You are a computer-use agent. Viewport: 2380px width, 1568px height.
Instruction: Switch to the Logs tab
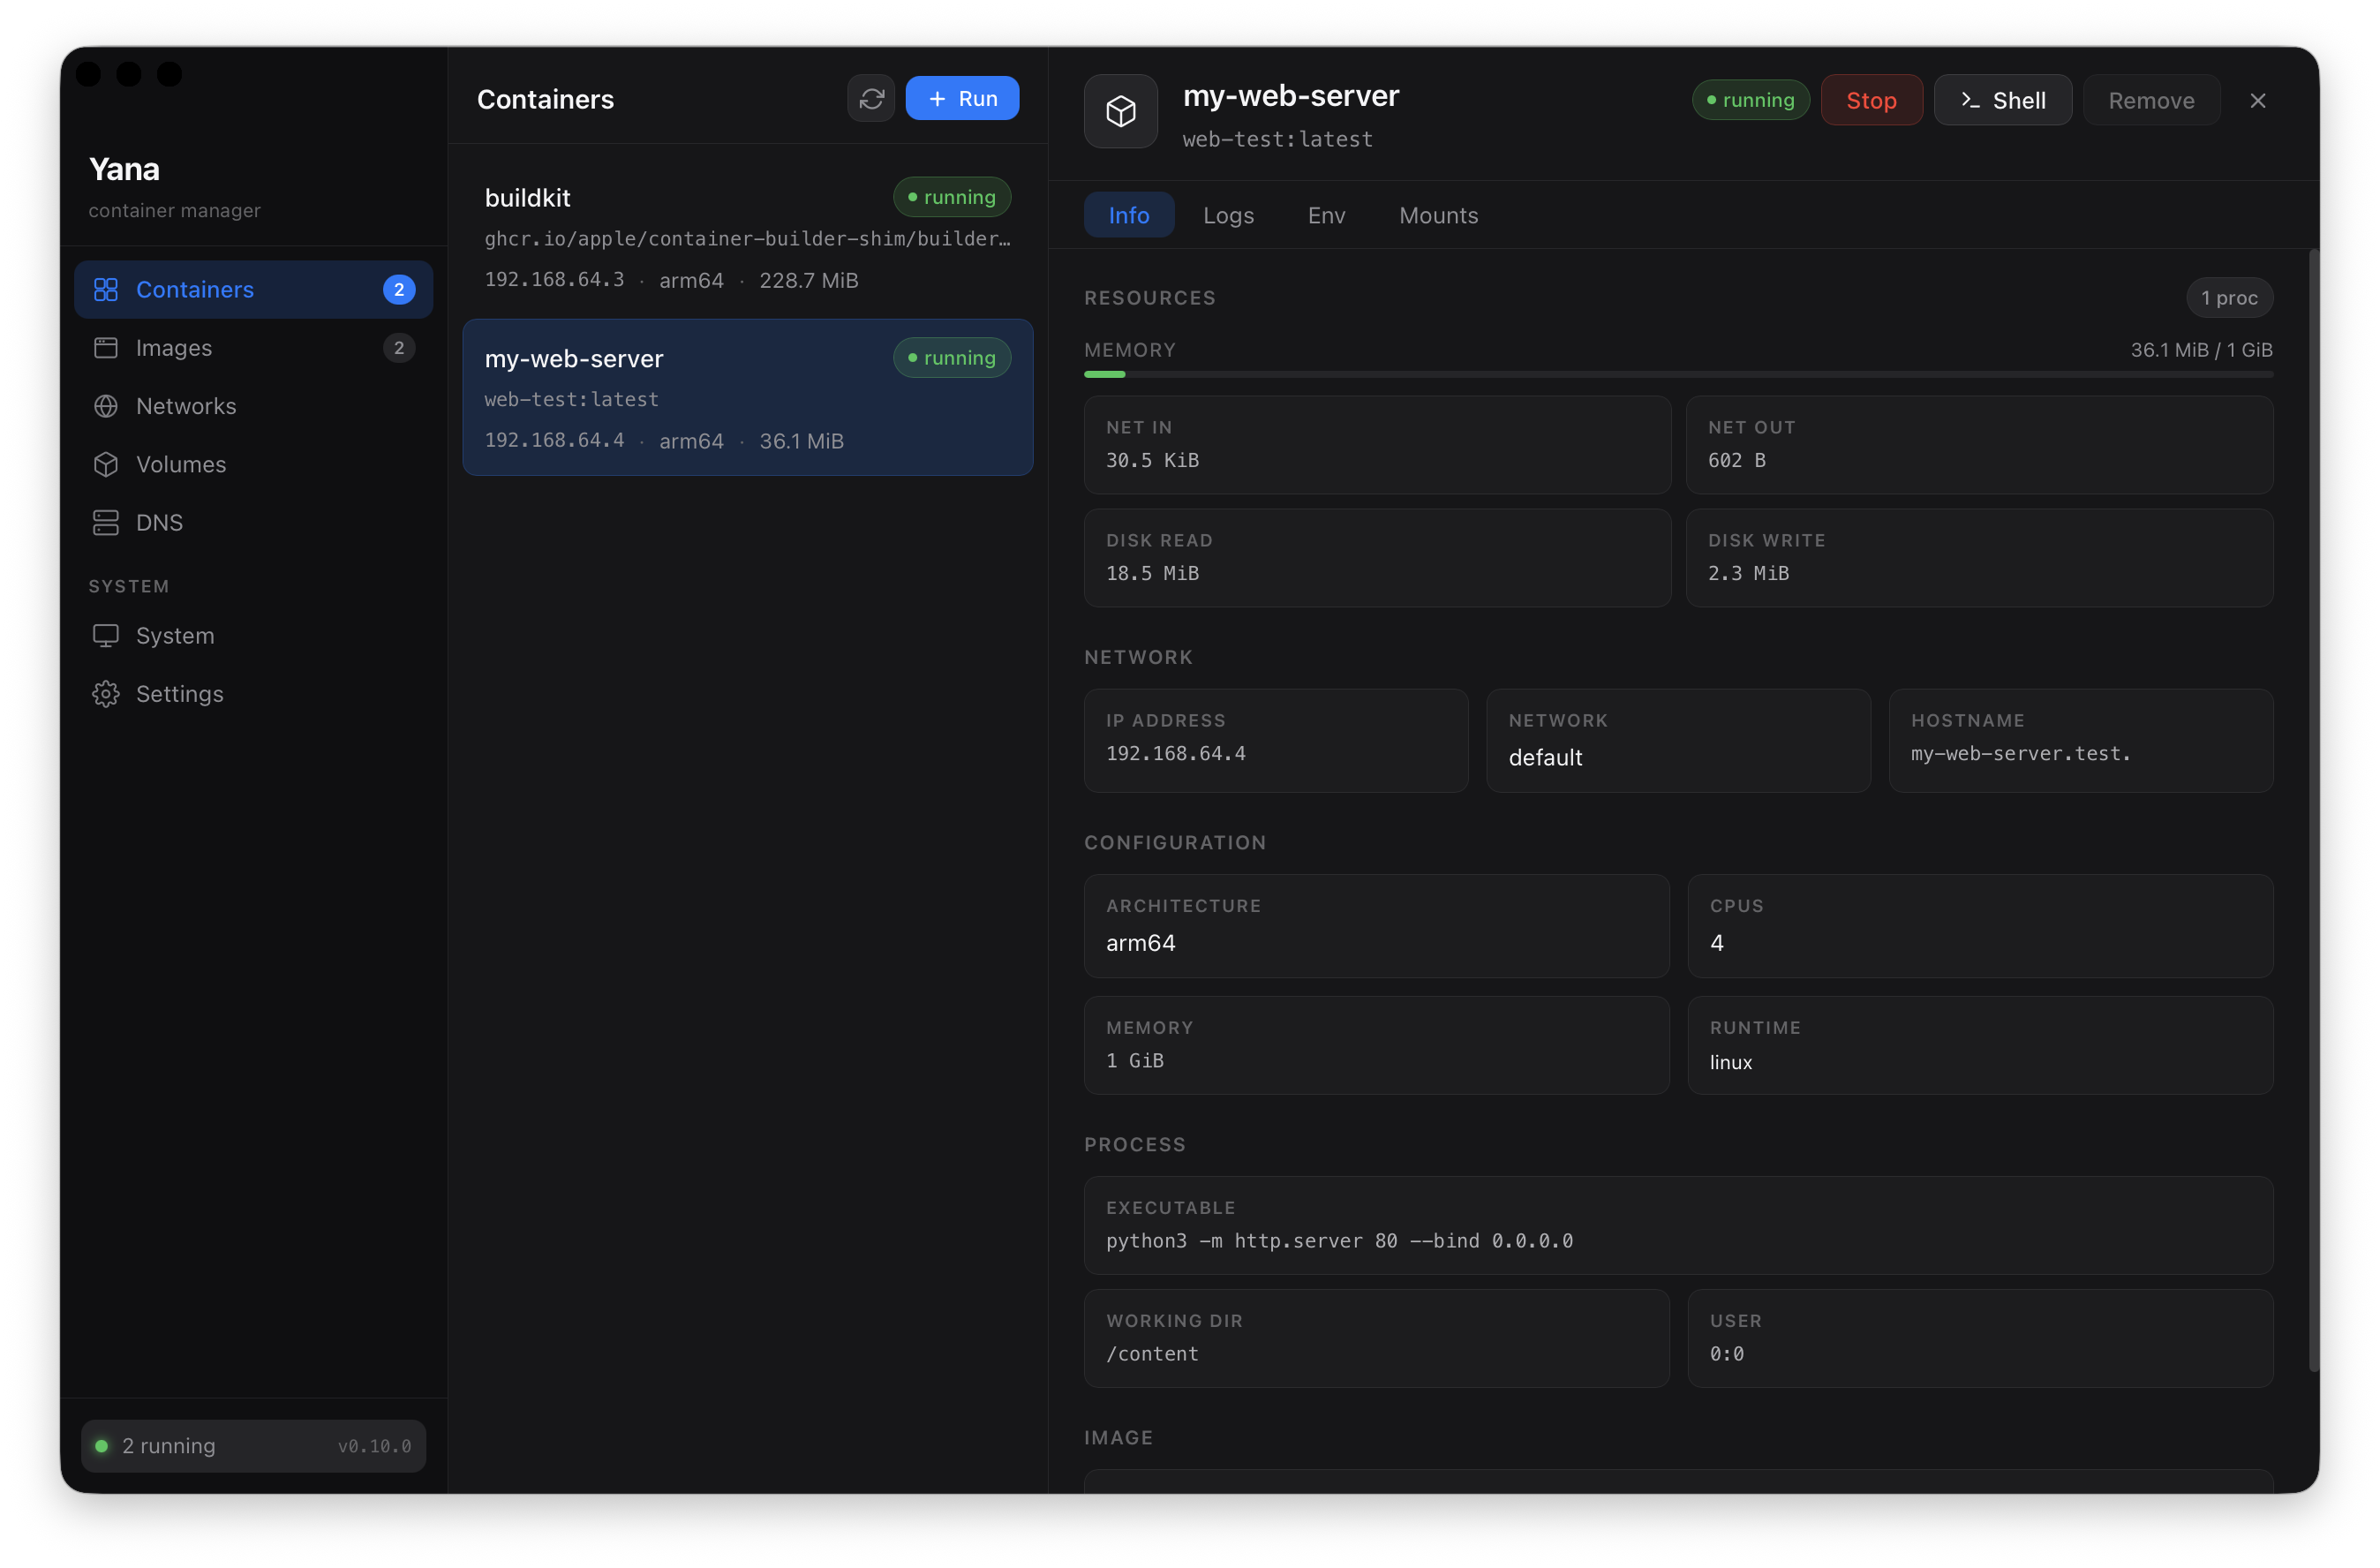point(1228,215)
